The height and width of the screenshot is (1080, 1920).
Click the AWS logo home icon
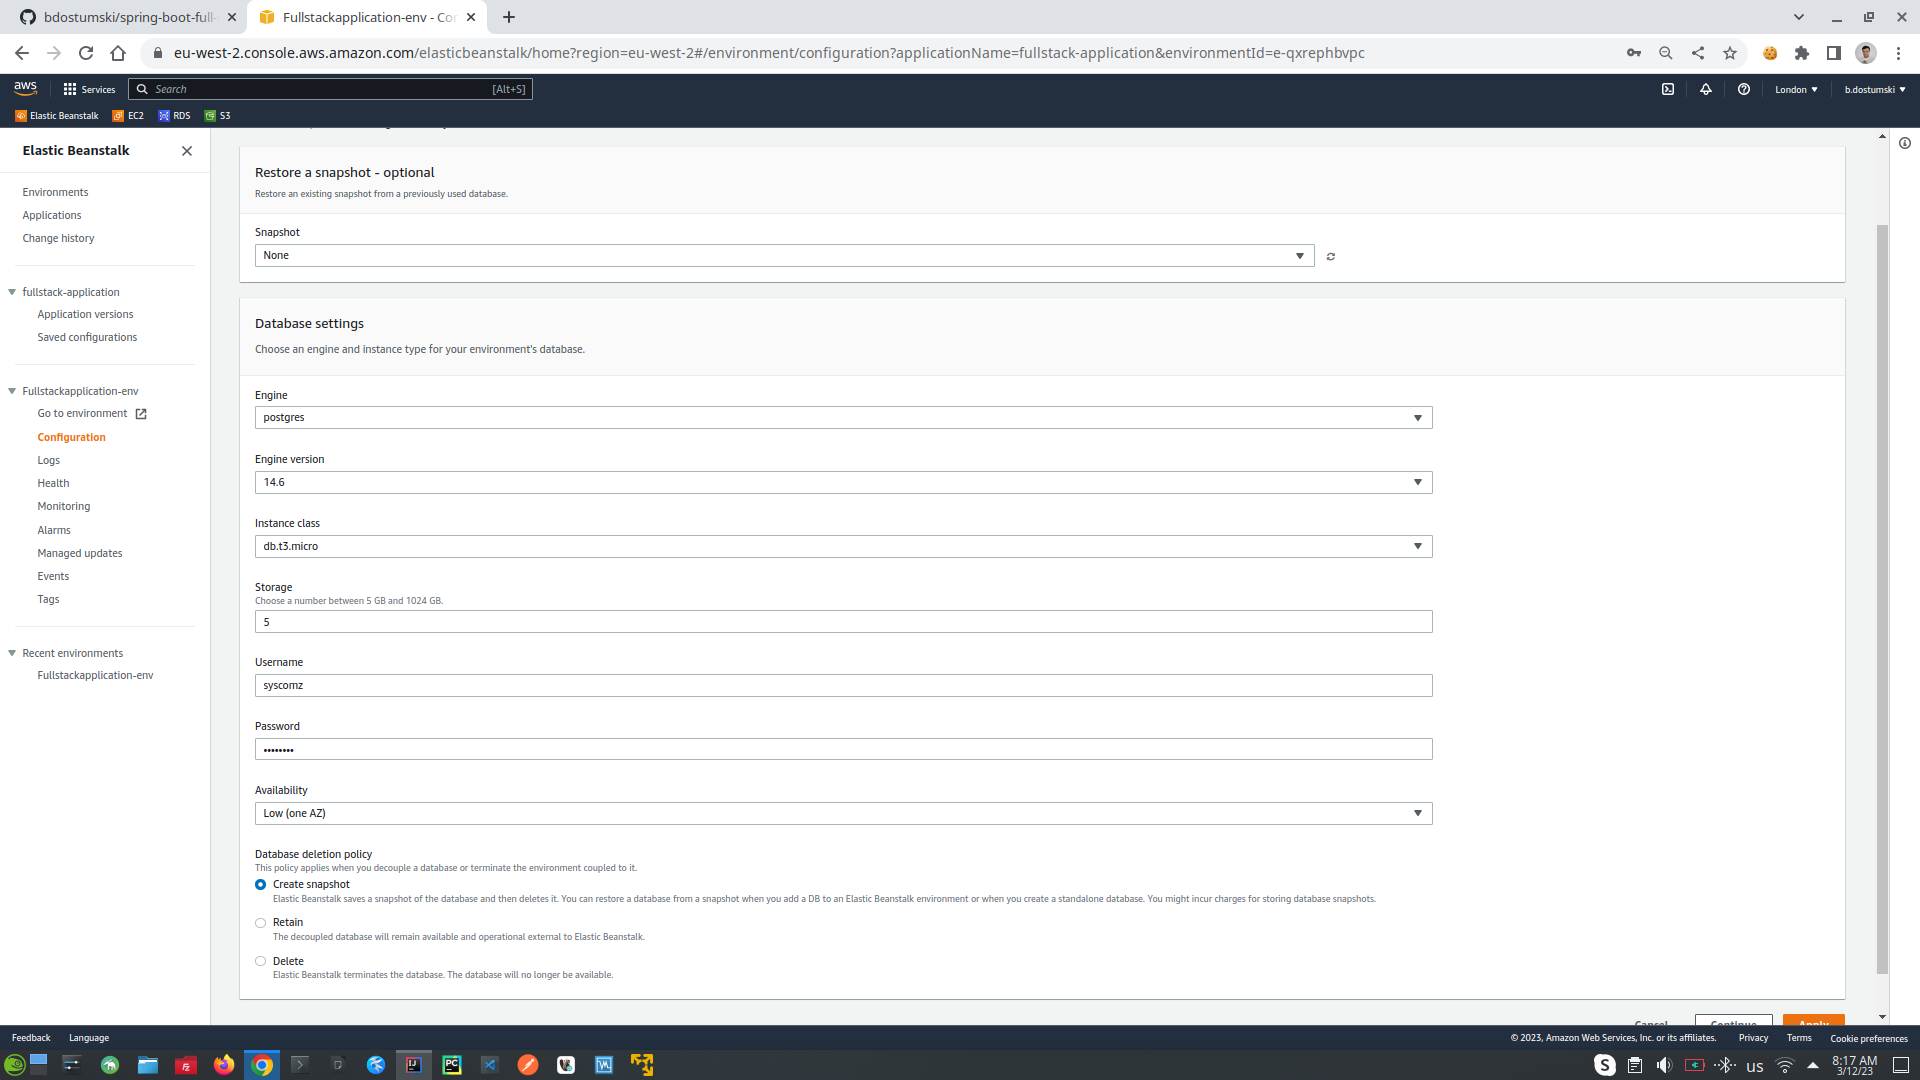[26, 88]
